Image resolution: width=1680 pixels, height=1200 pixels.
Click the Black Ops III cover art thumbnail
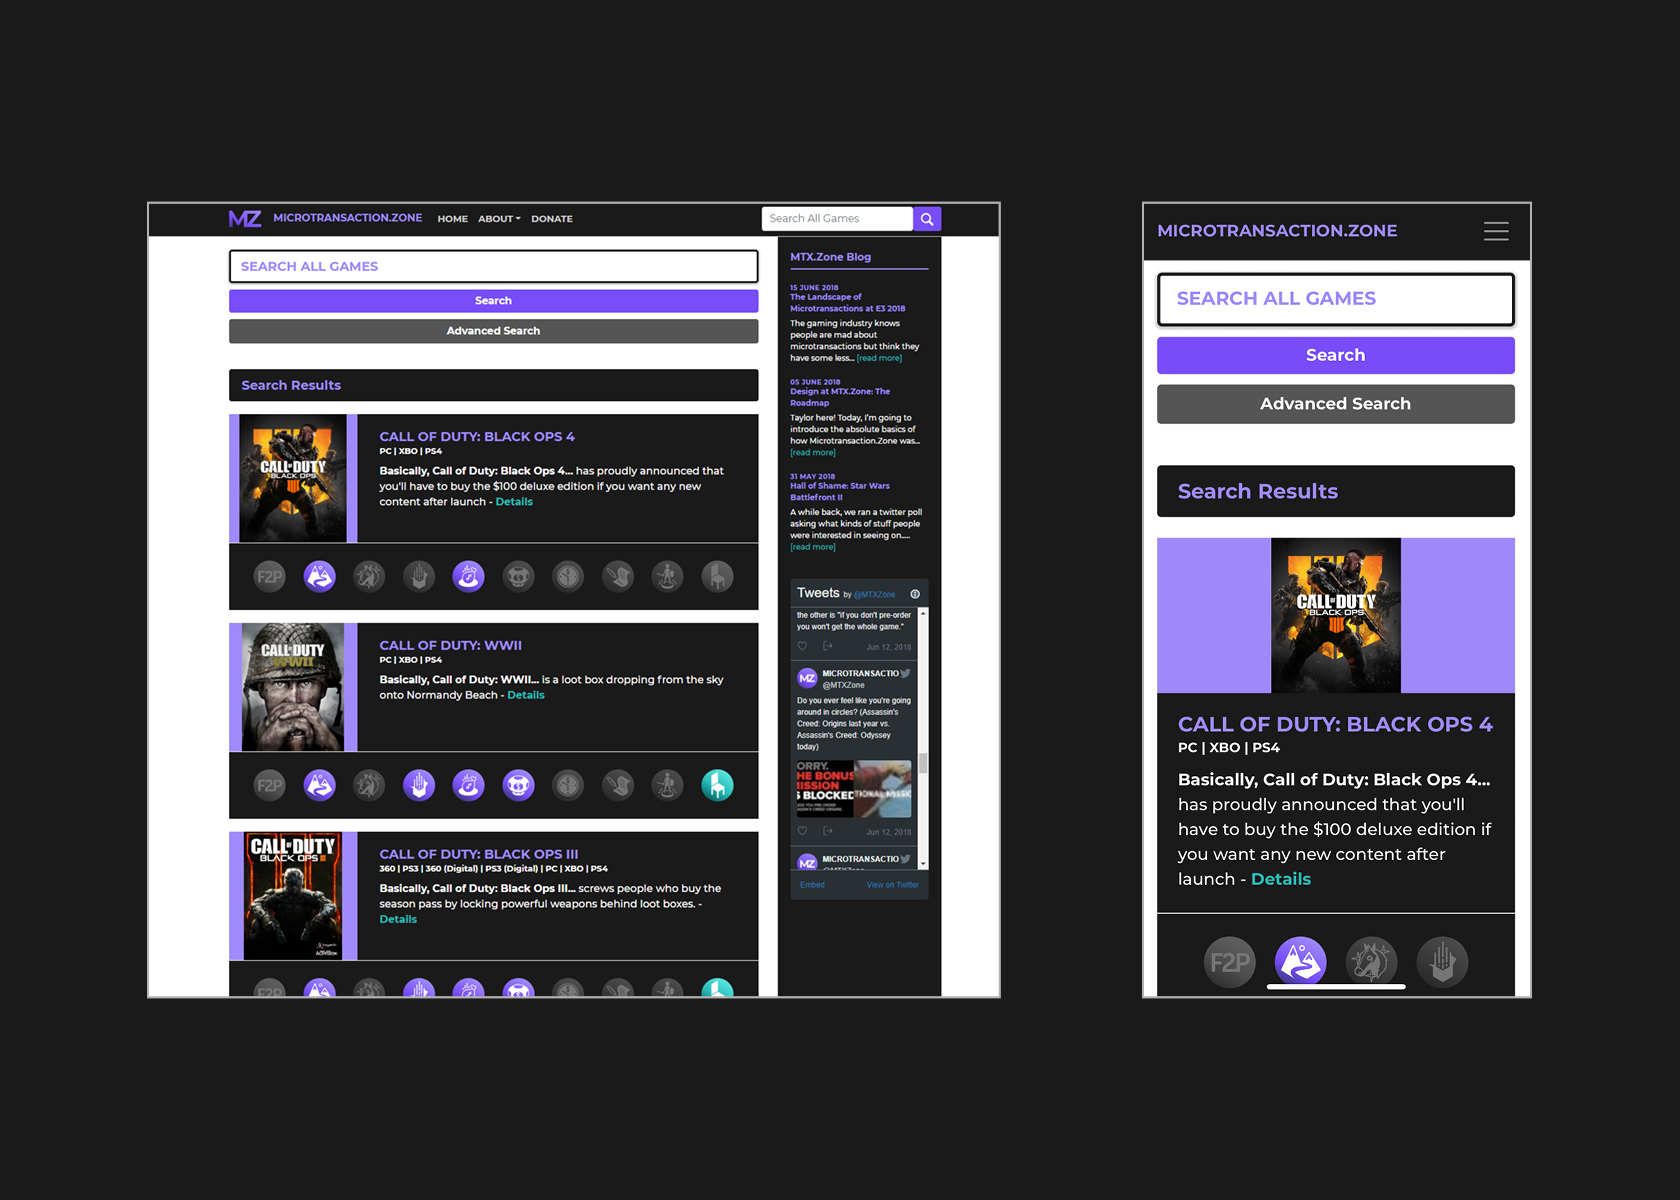click(293, 896)
